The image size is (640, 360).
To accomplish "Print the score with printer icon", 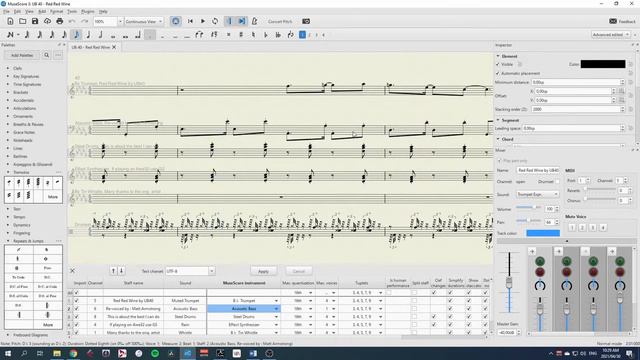I will [60, 21].
